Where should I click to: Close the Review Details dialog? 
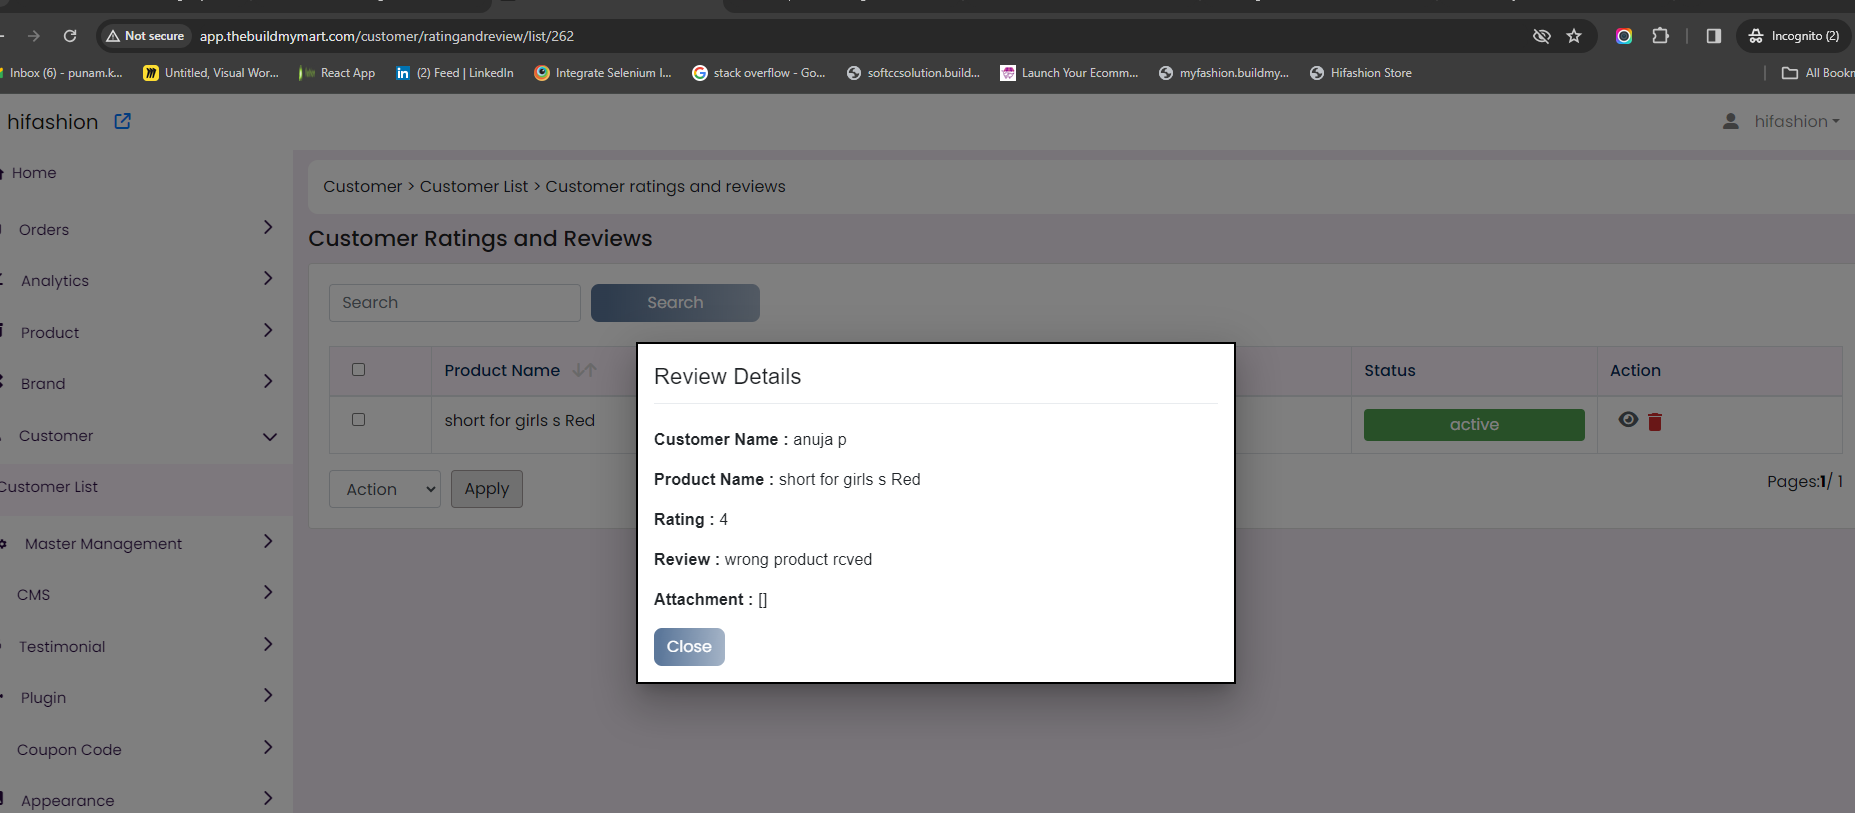pyautogui.click(x=689, y=647)
